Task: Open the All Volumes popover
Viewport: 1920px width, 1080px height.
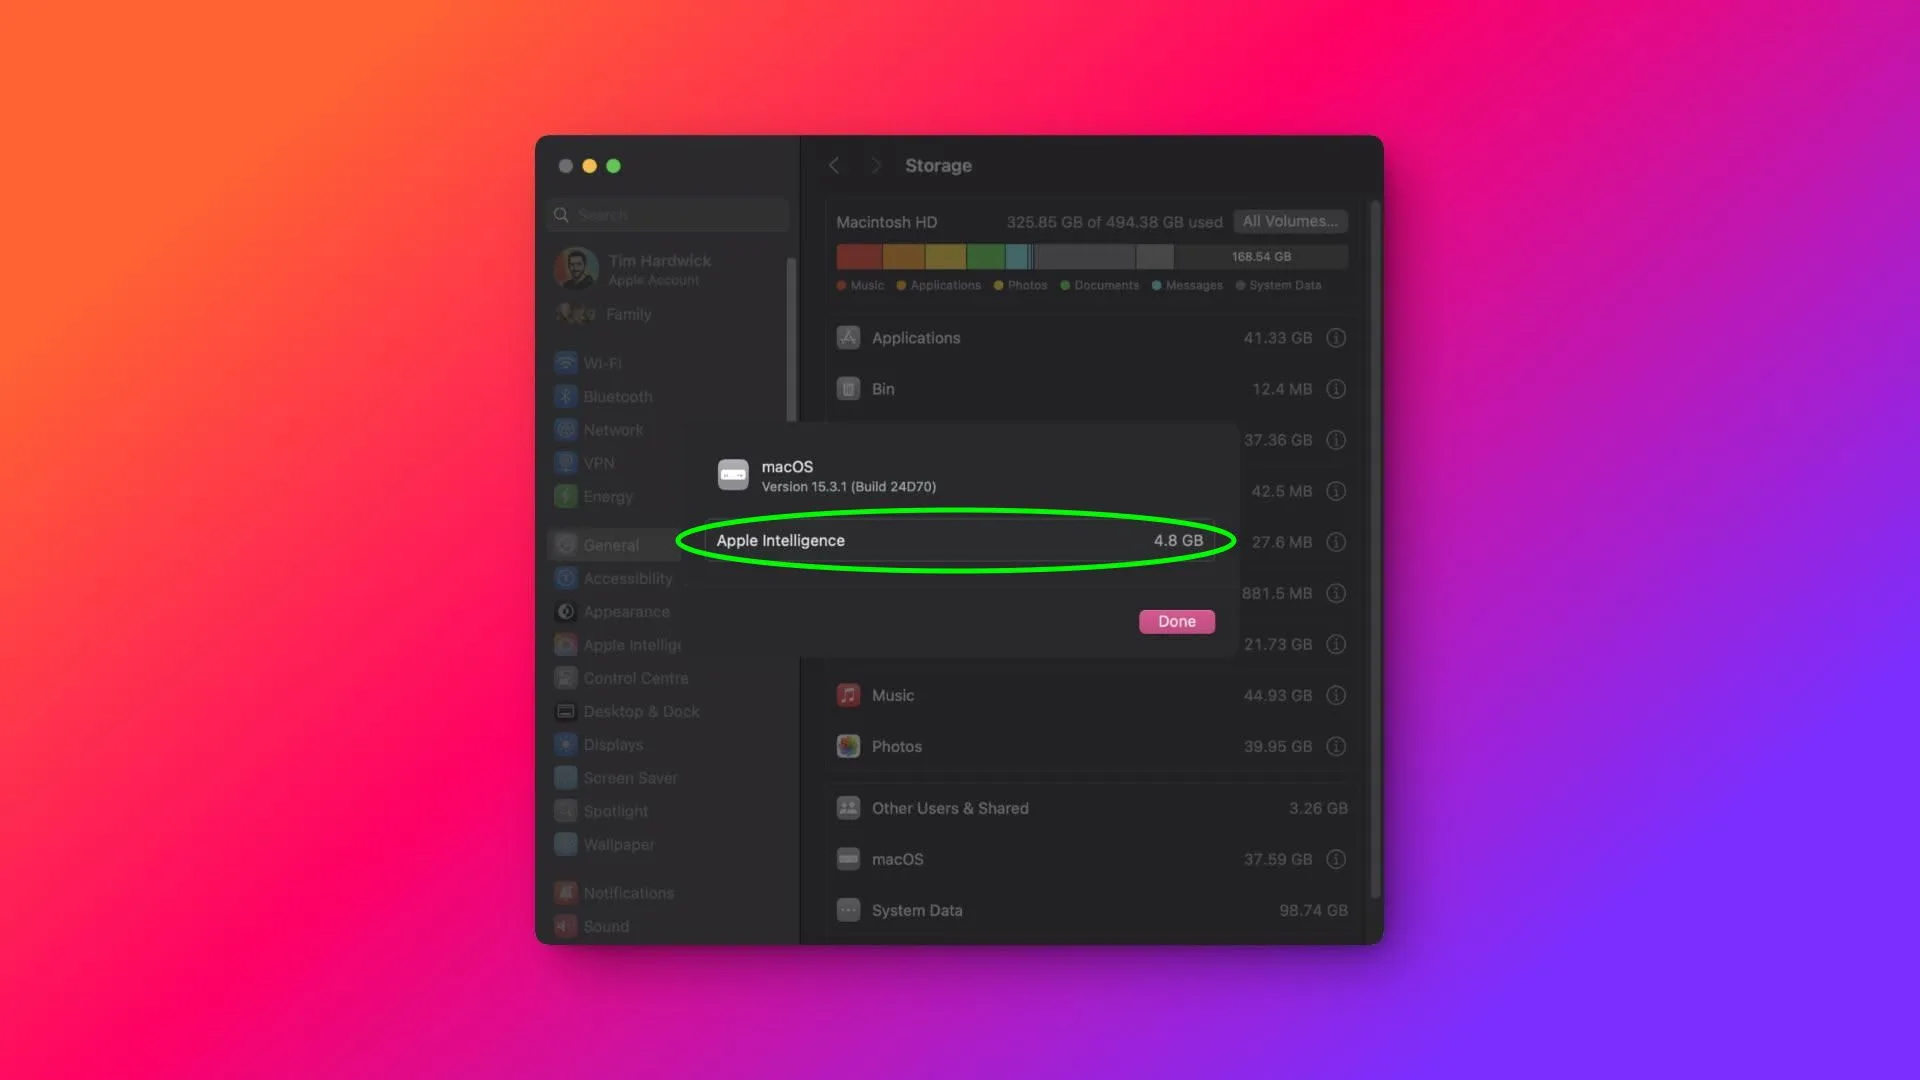Action: 1291,221
